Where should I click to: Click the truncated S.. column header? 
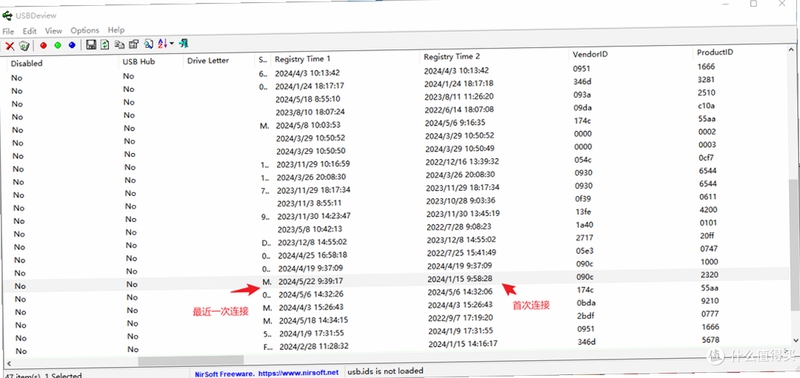click(262, 60)
